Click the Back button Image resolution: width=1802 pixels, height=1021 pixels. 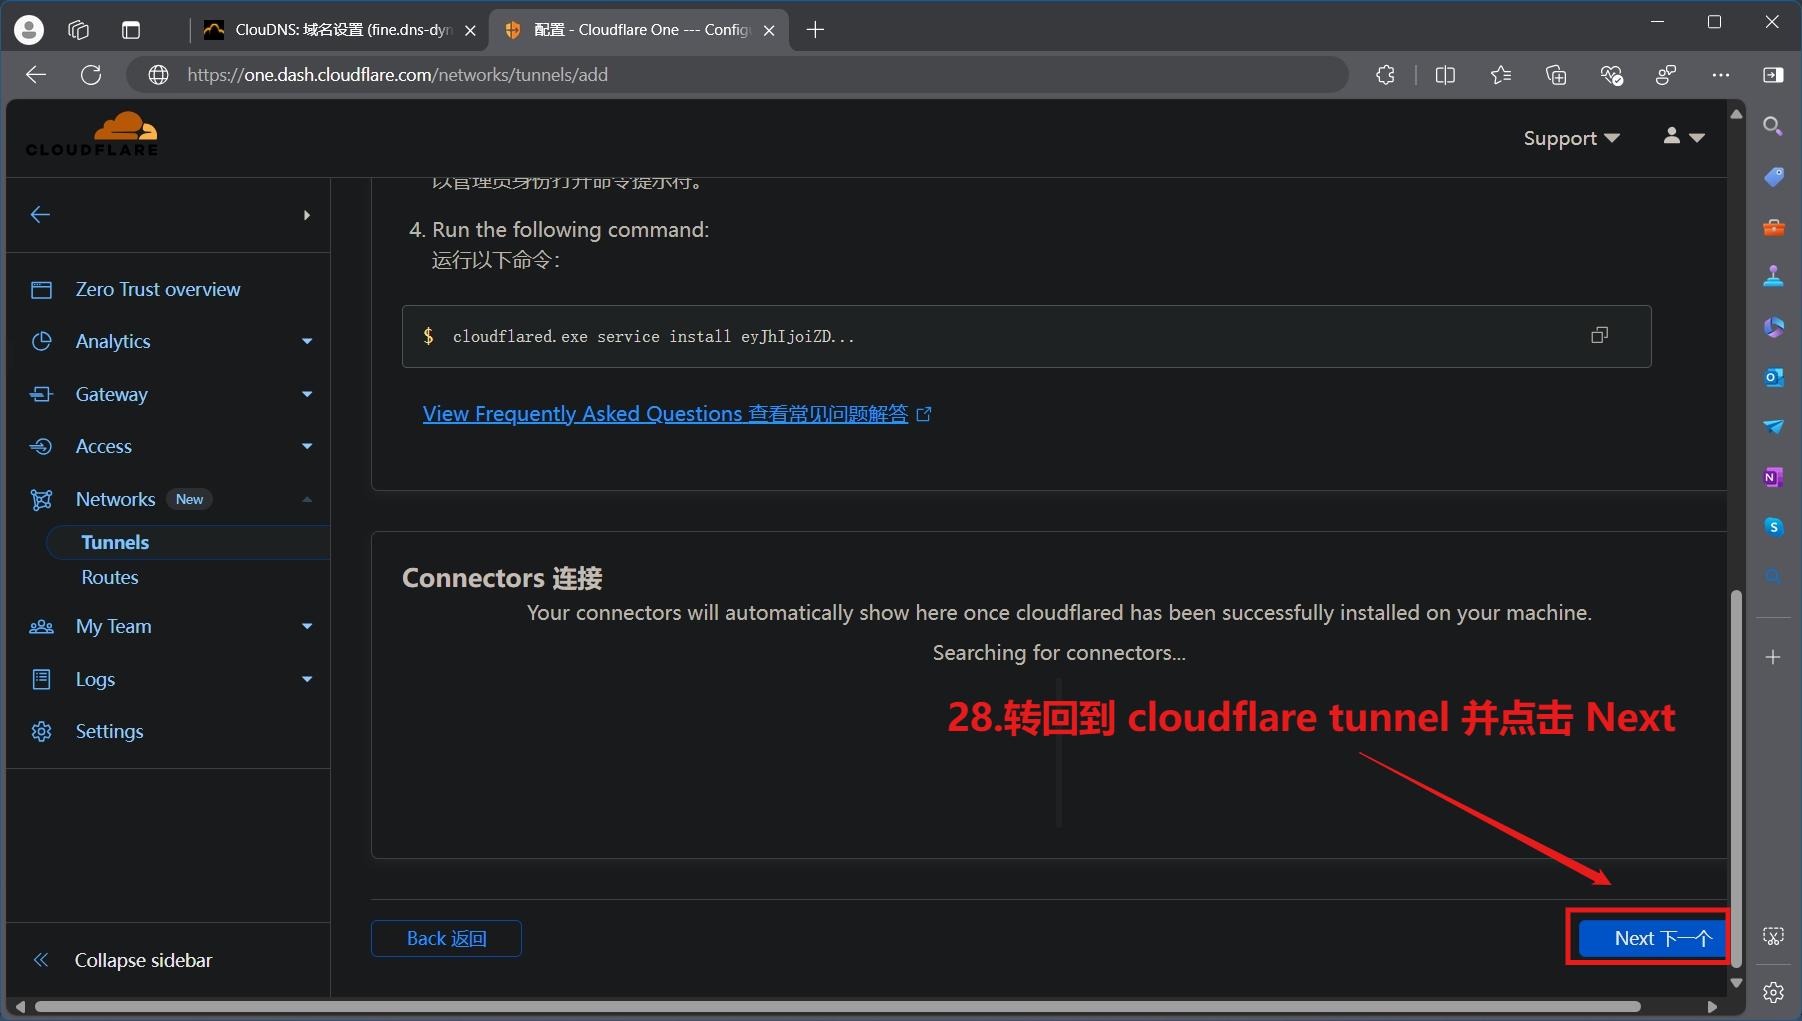click(x=446, y=938)
